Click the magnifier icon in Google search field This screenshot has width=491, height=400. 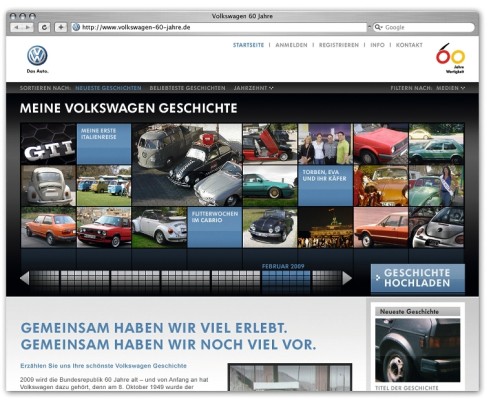point(378,27)
